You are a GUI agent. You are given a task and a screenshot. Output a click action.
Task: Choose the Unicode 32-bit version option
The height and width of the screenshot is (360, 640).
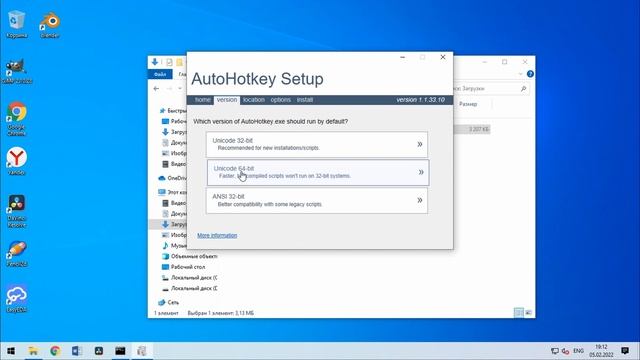(x=317, y=144)
